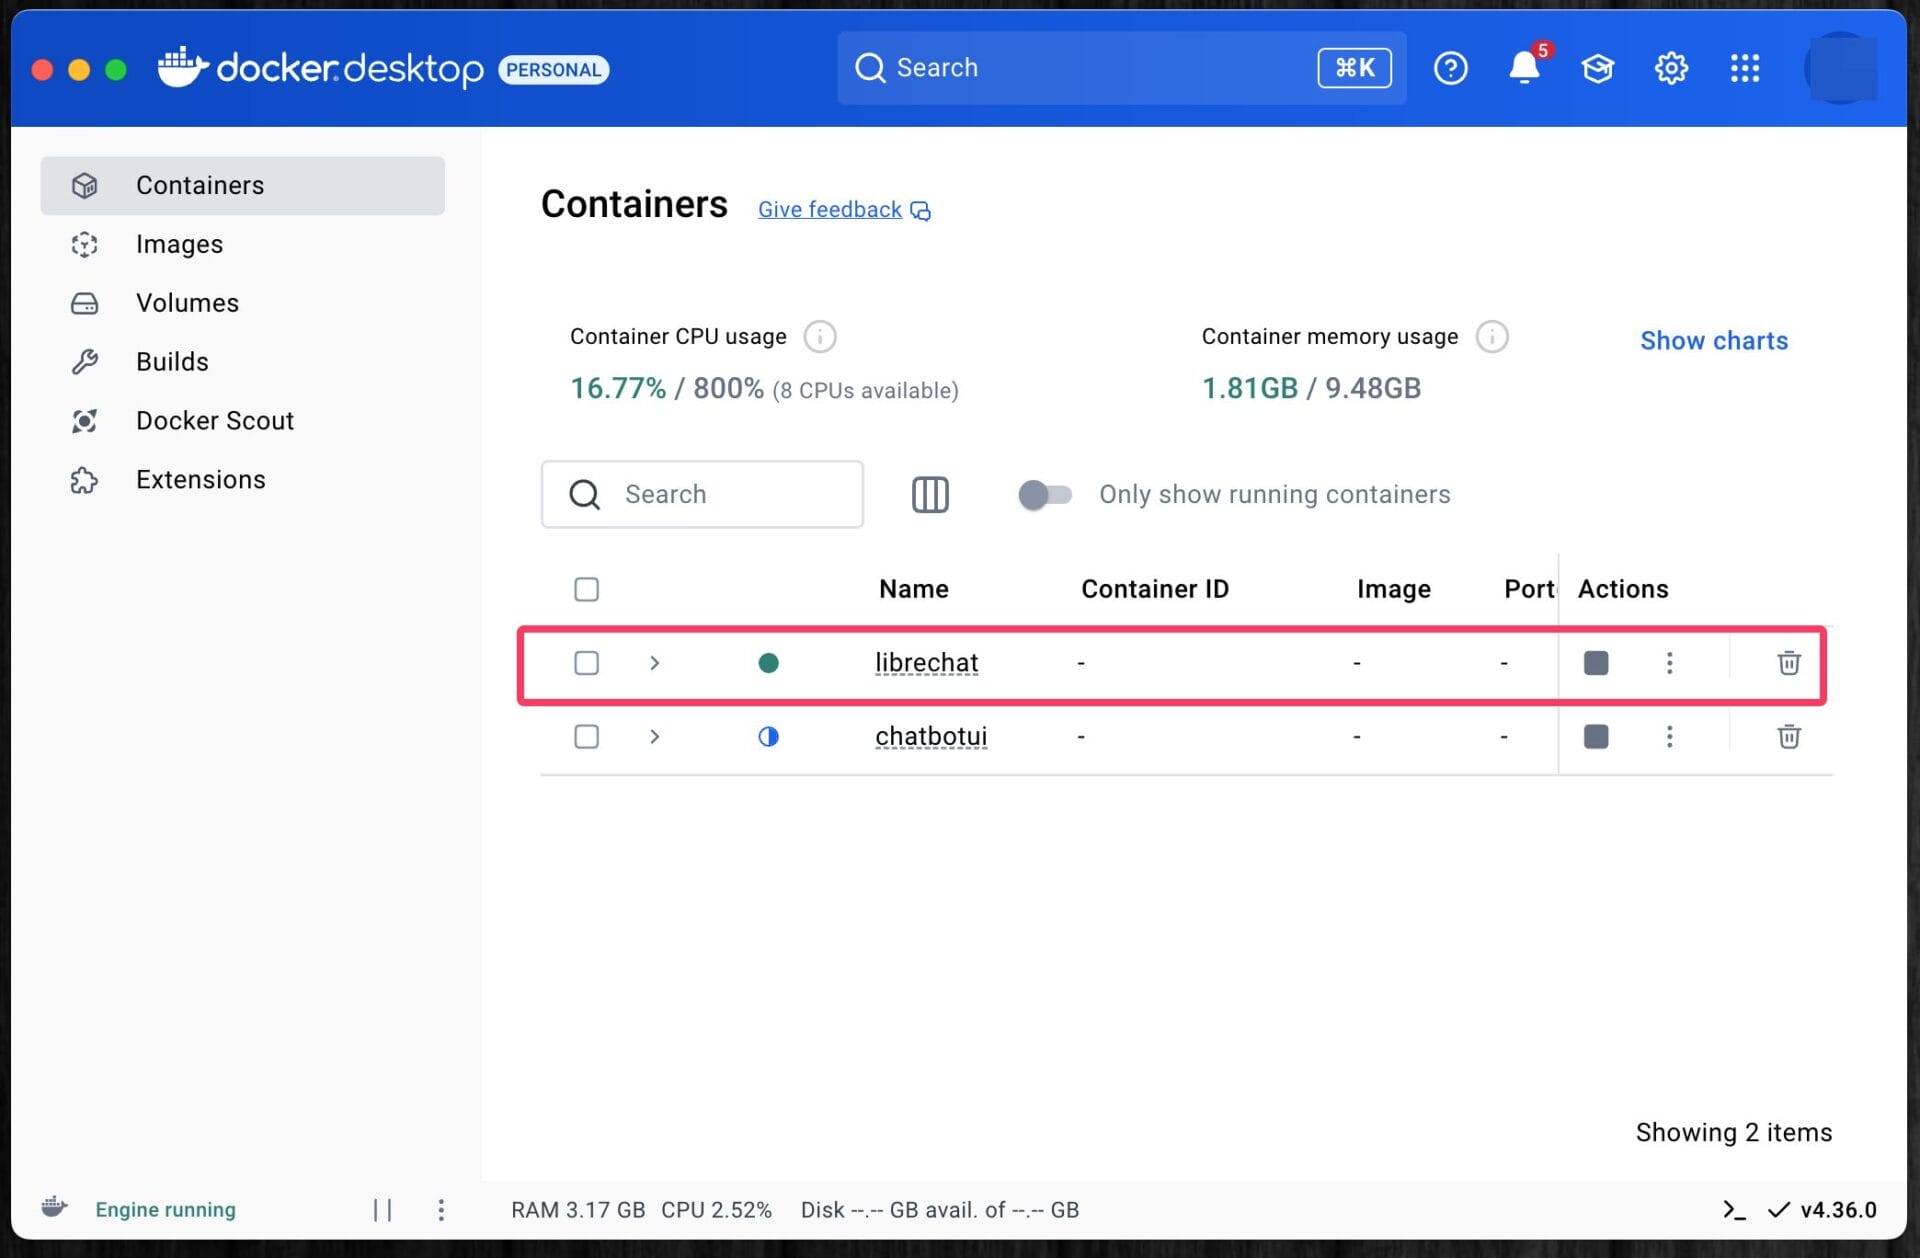Click the help question mark icon
Image resolution: width=1920 pixels, height=1258 pixels.
[x=1450, y=68]
